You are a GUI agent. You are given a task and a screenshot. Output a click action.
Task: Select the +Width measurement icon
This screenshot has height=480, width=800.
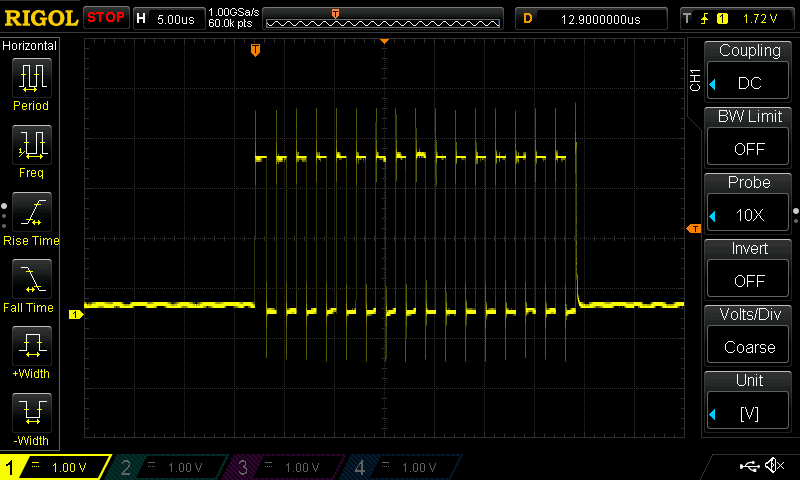(x=32, y=345)
